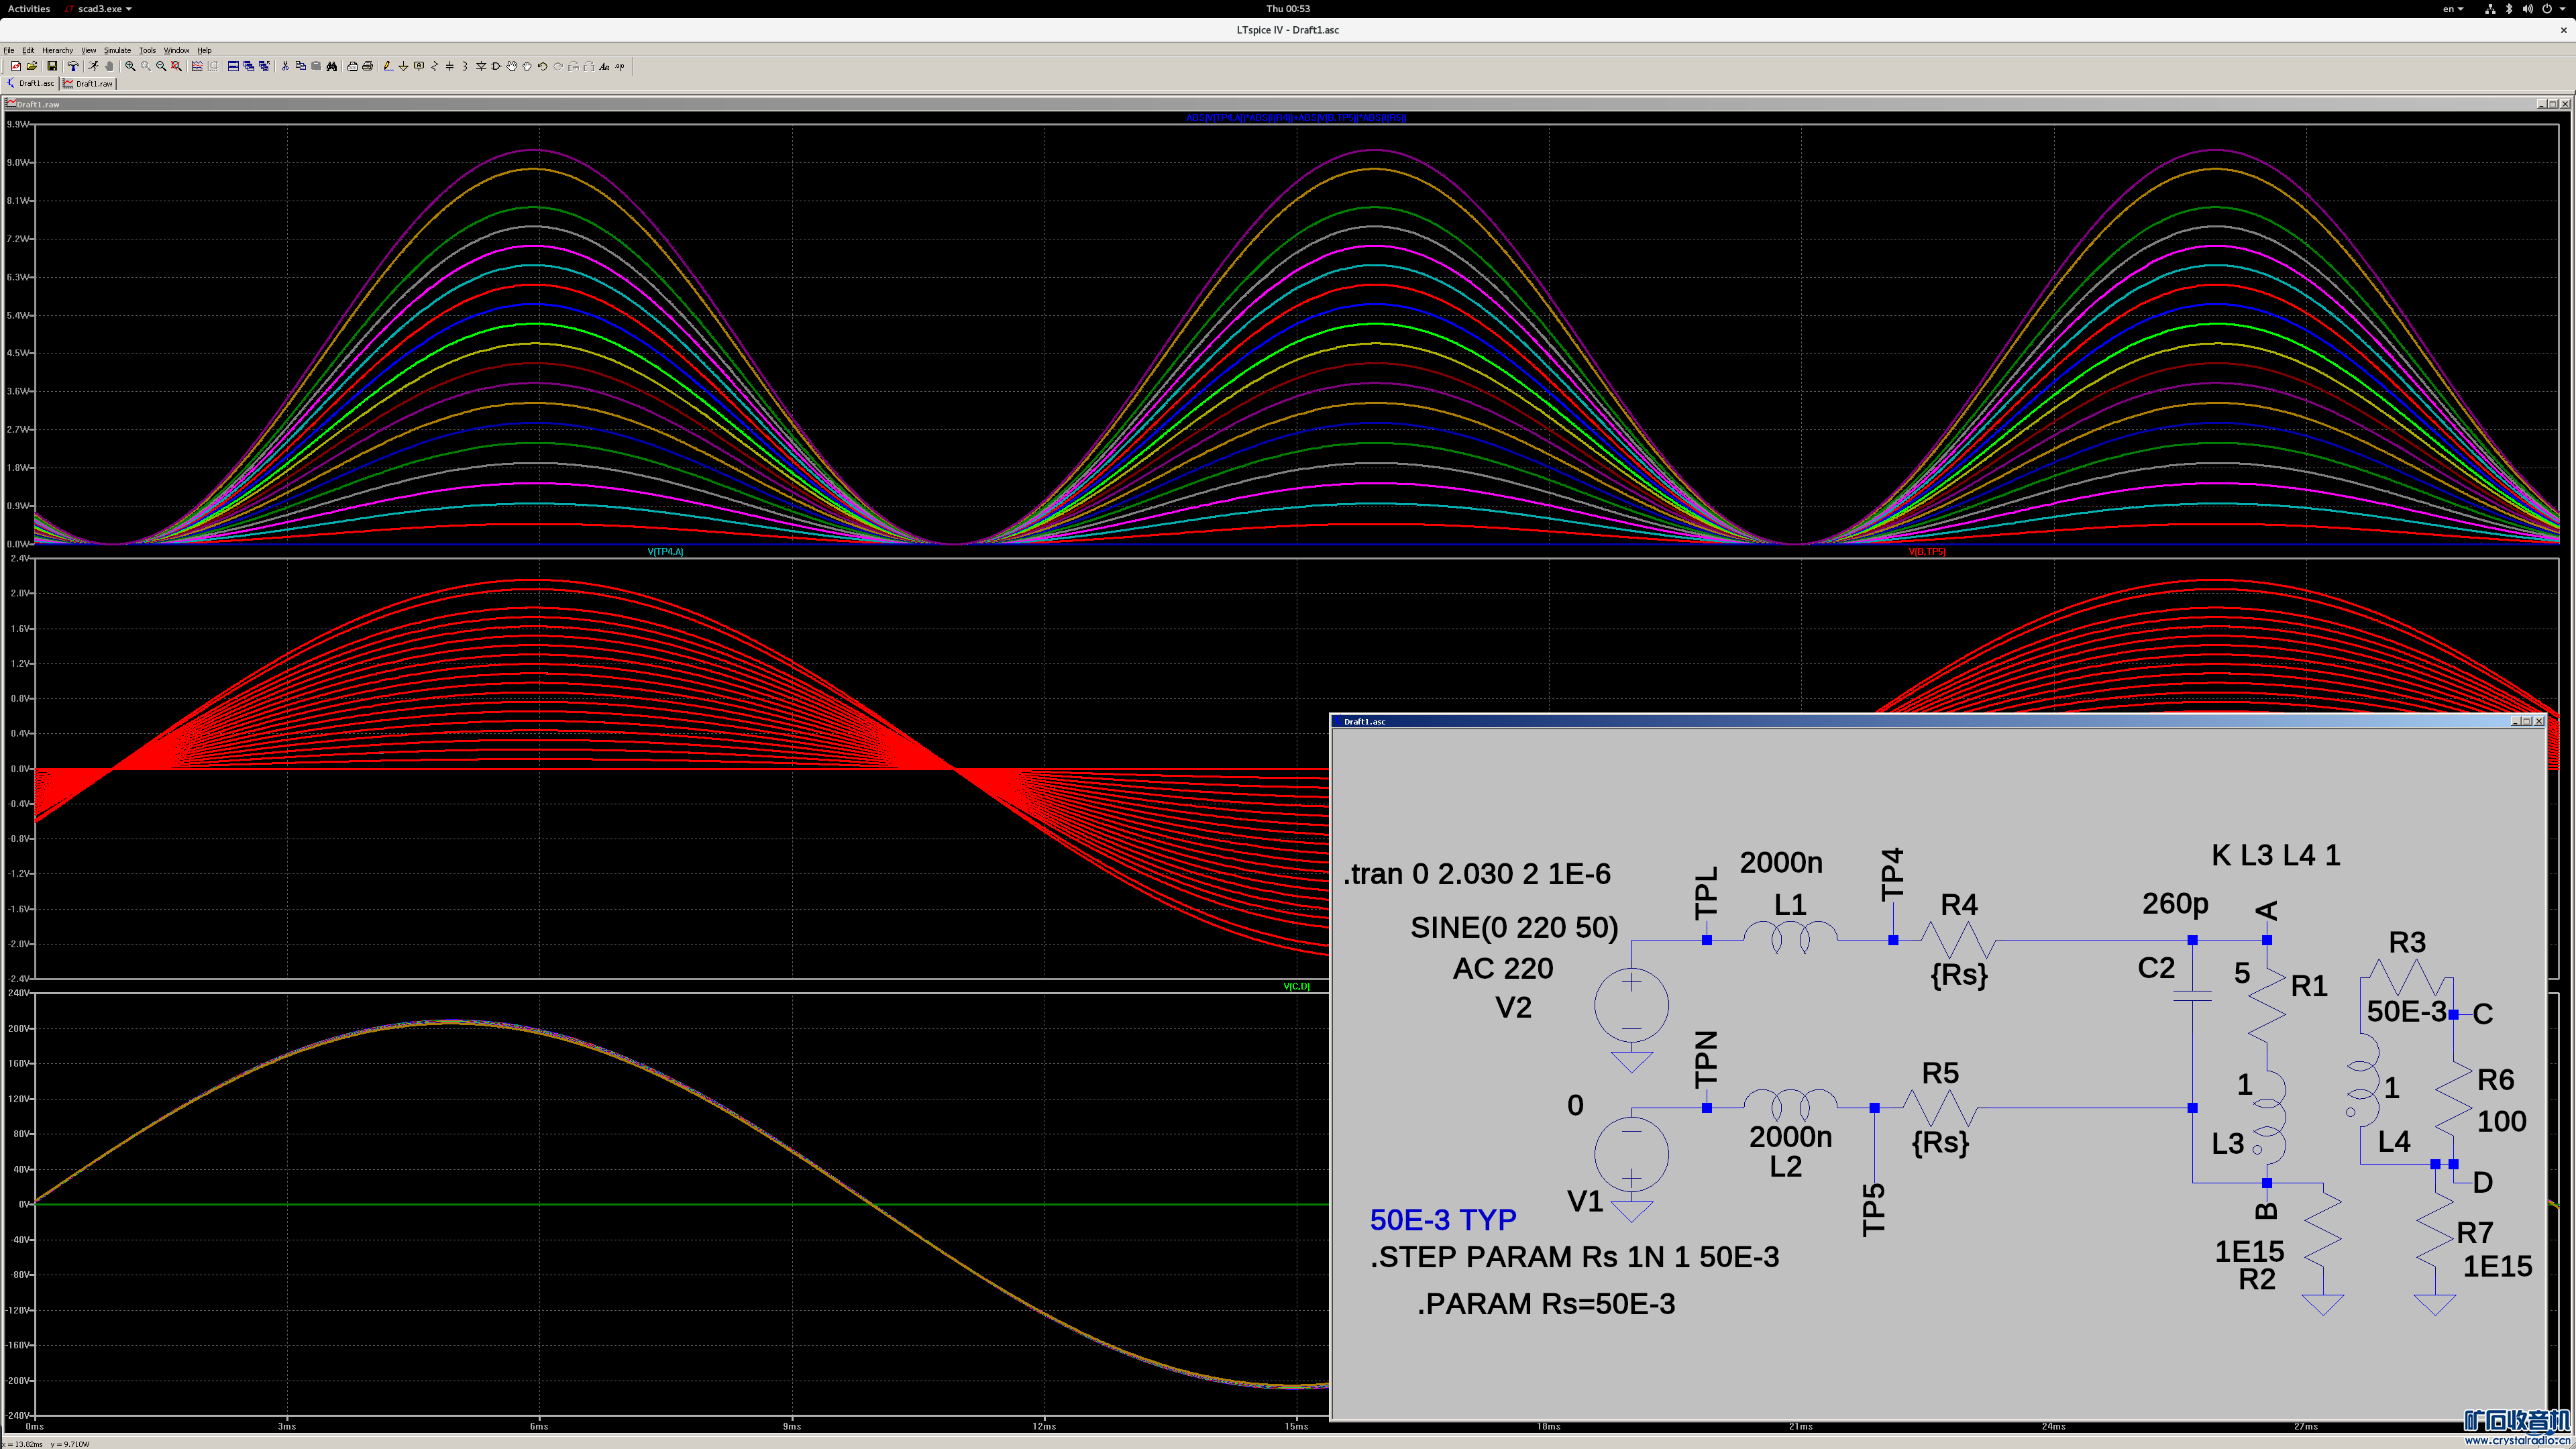Open the Edit menu
This screenshot has width=2576, height=1449.
[28, 50]
